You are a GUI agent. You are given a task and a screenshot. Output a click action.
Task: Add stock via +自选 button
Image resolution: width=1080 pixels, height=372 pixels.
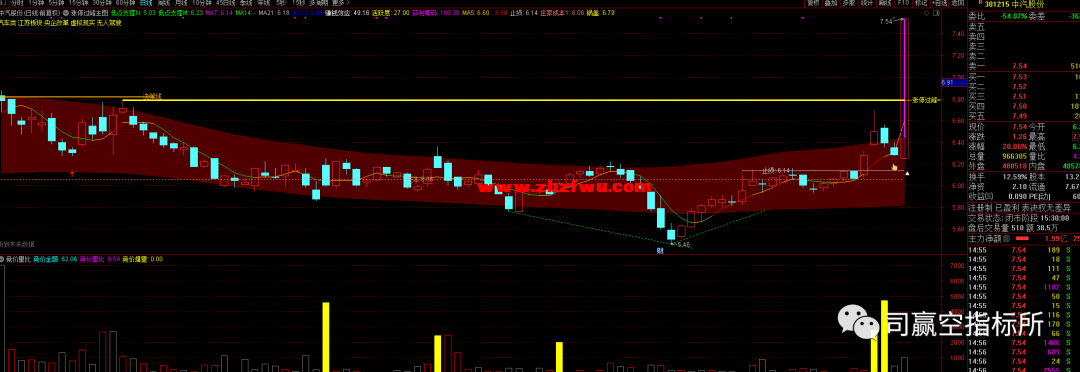click(940, 3)
